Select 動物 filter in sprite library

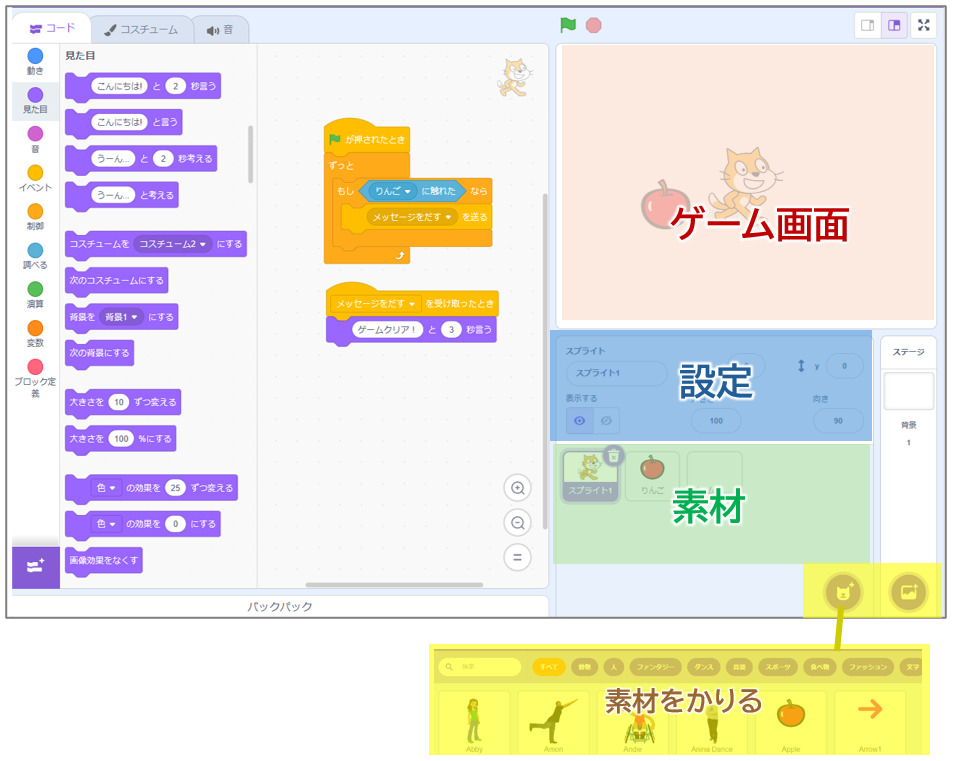[584, 667]
